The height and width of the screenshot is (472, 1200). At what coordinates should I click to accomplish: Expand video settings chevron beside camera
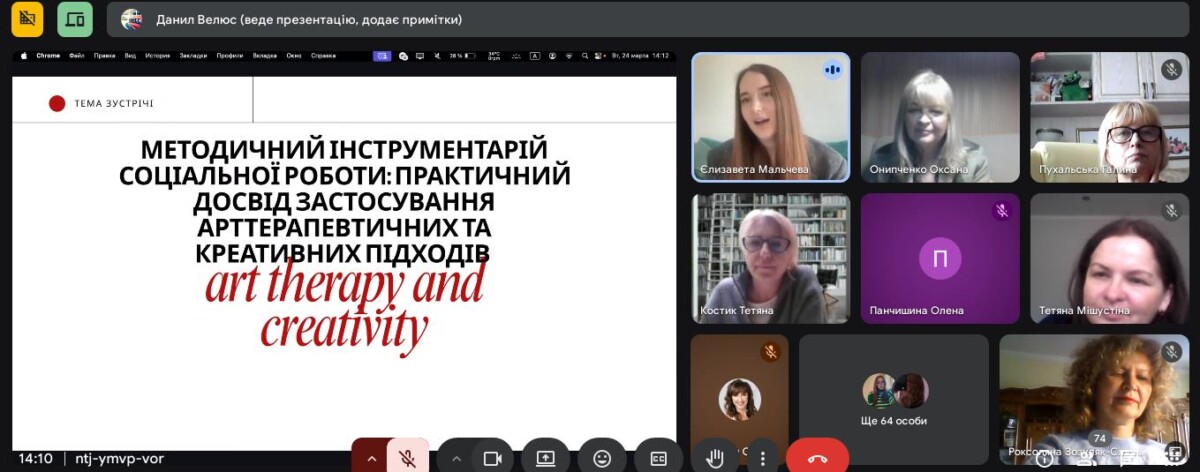coord(456,458)
